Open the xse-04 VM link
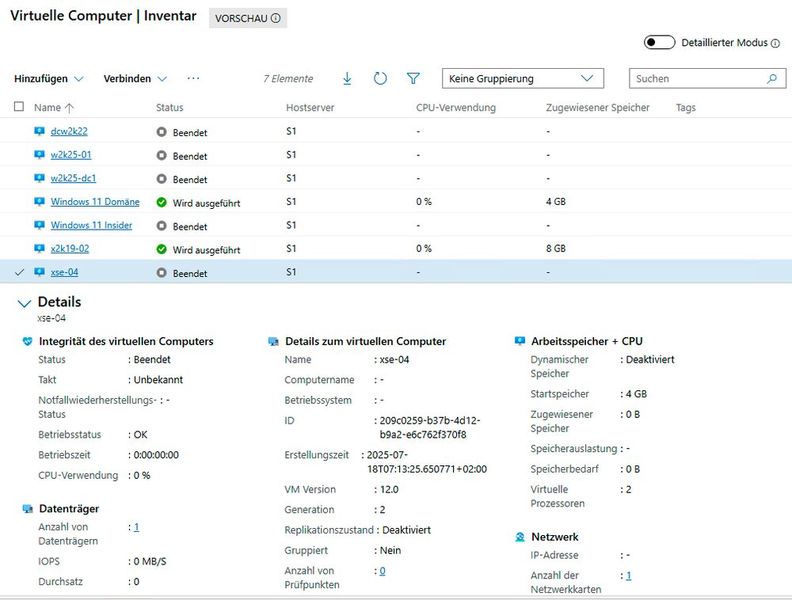 tap(64, 272)
